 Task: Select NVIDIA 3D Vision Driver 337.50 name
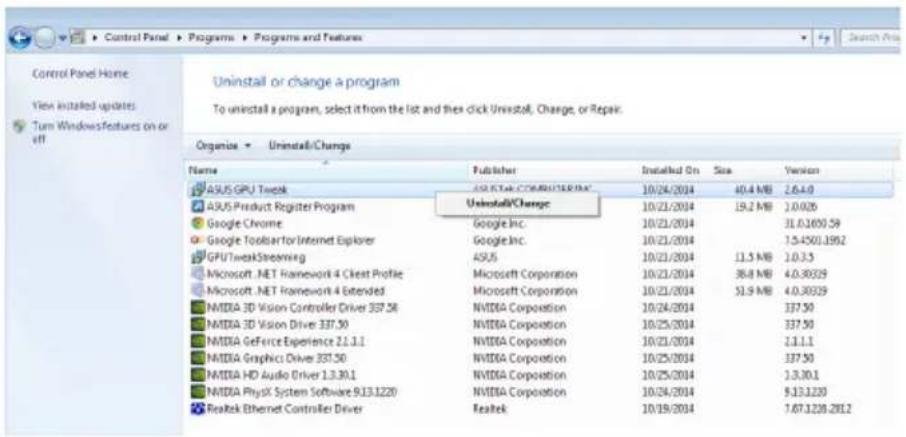[278, 324]
